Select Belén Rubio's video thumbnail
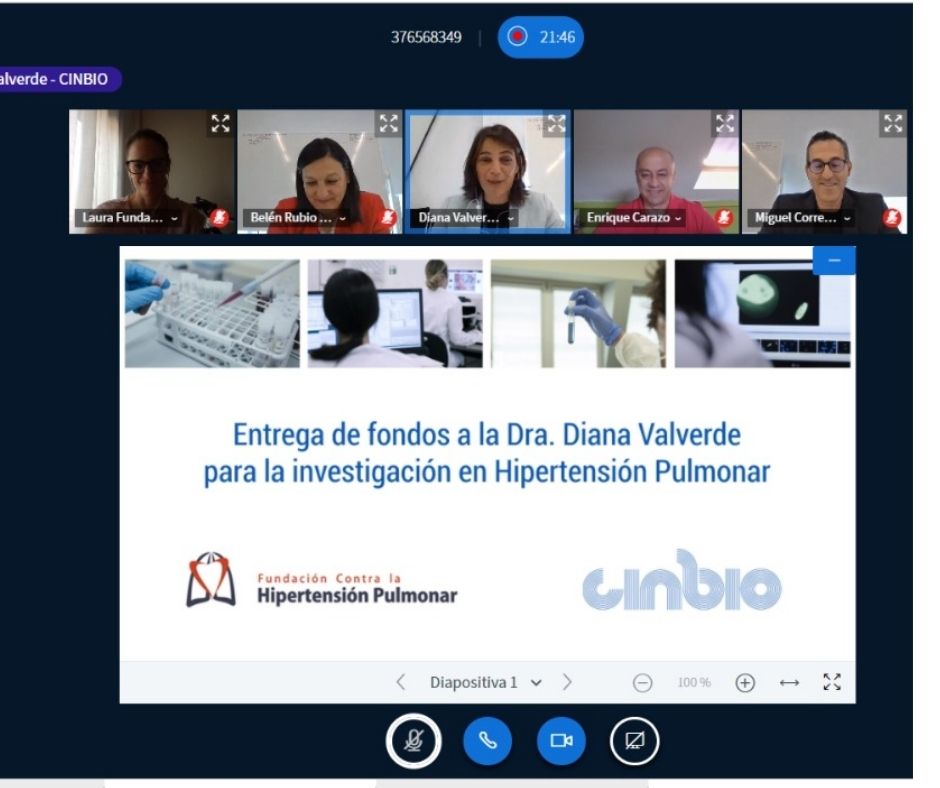Screen dimensions: 940x788 click(x=320, y=172)
